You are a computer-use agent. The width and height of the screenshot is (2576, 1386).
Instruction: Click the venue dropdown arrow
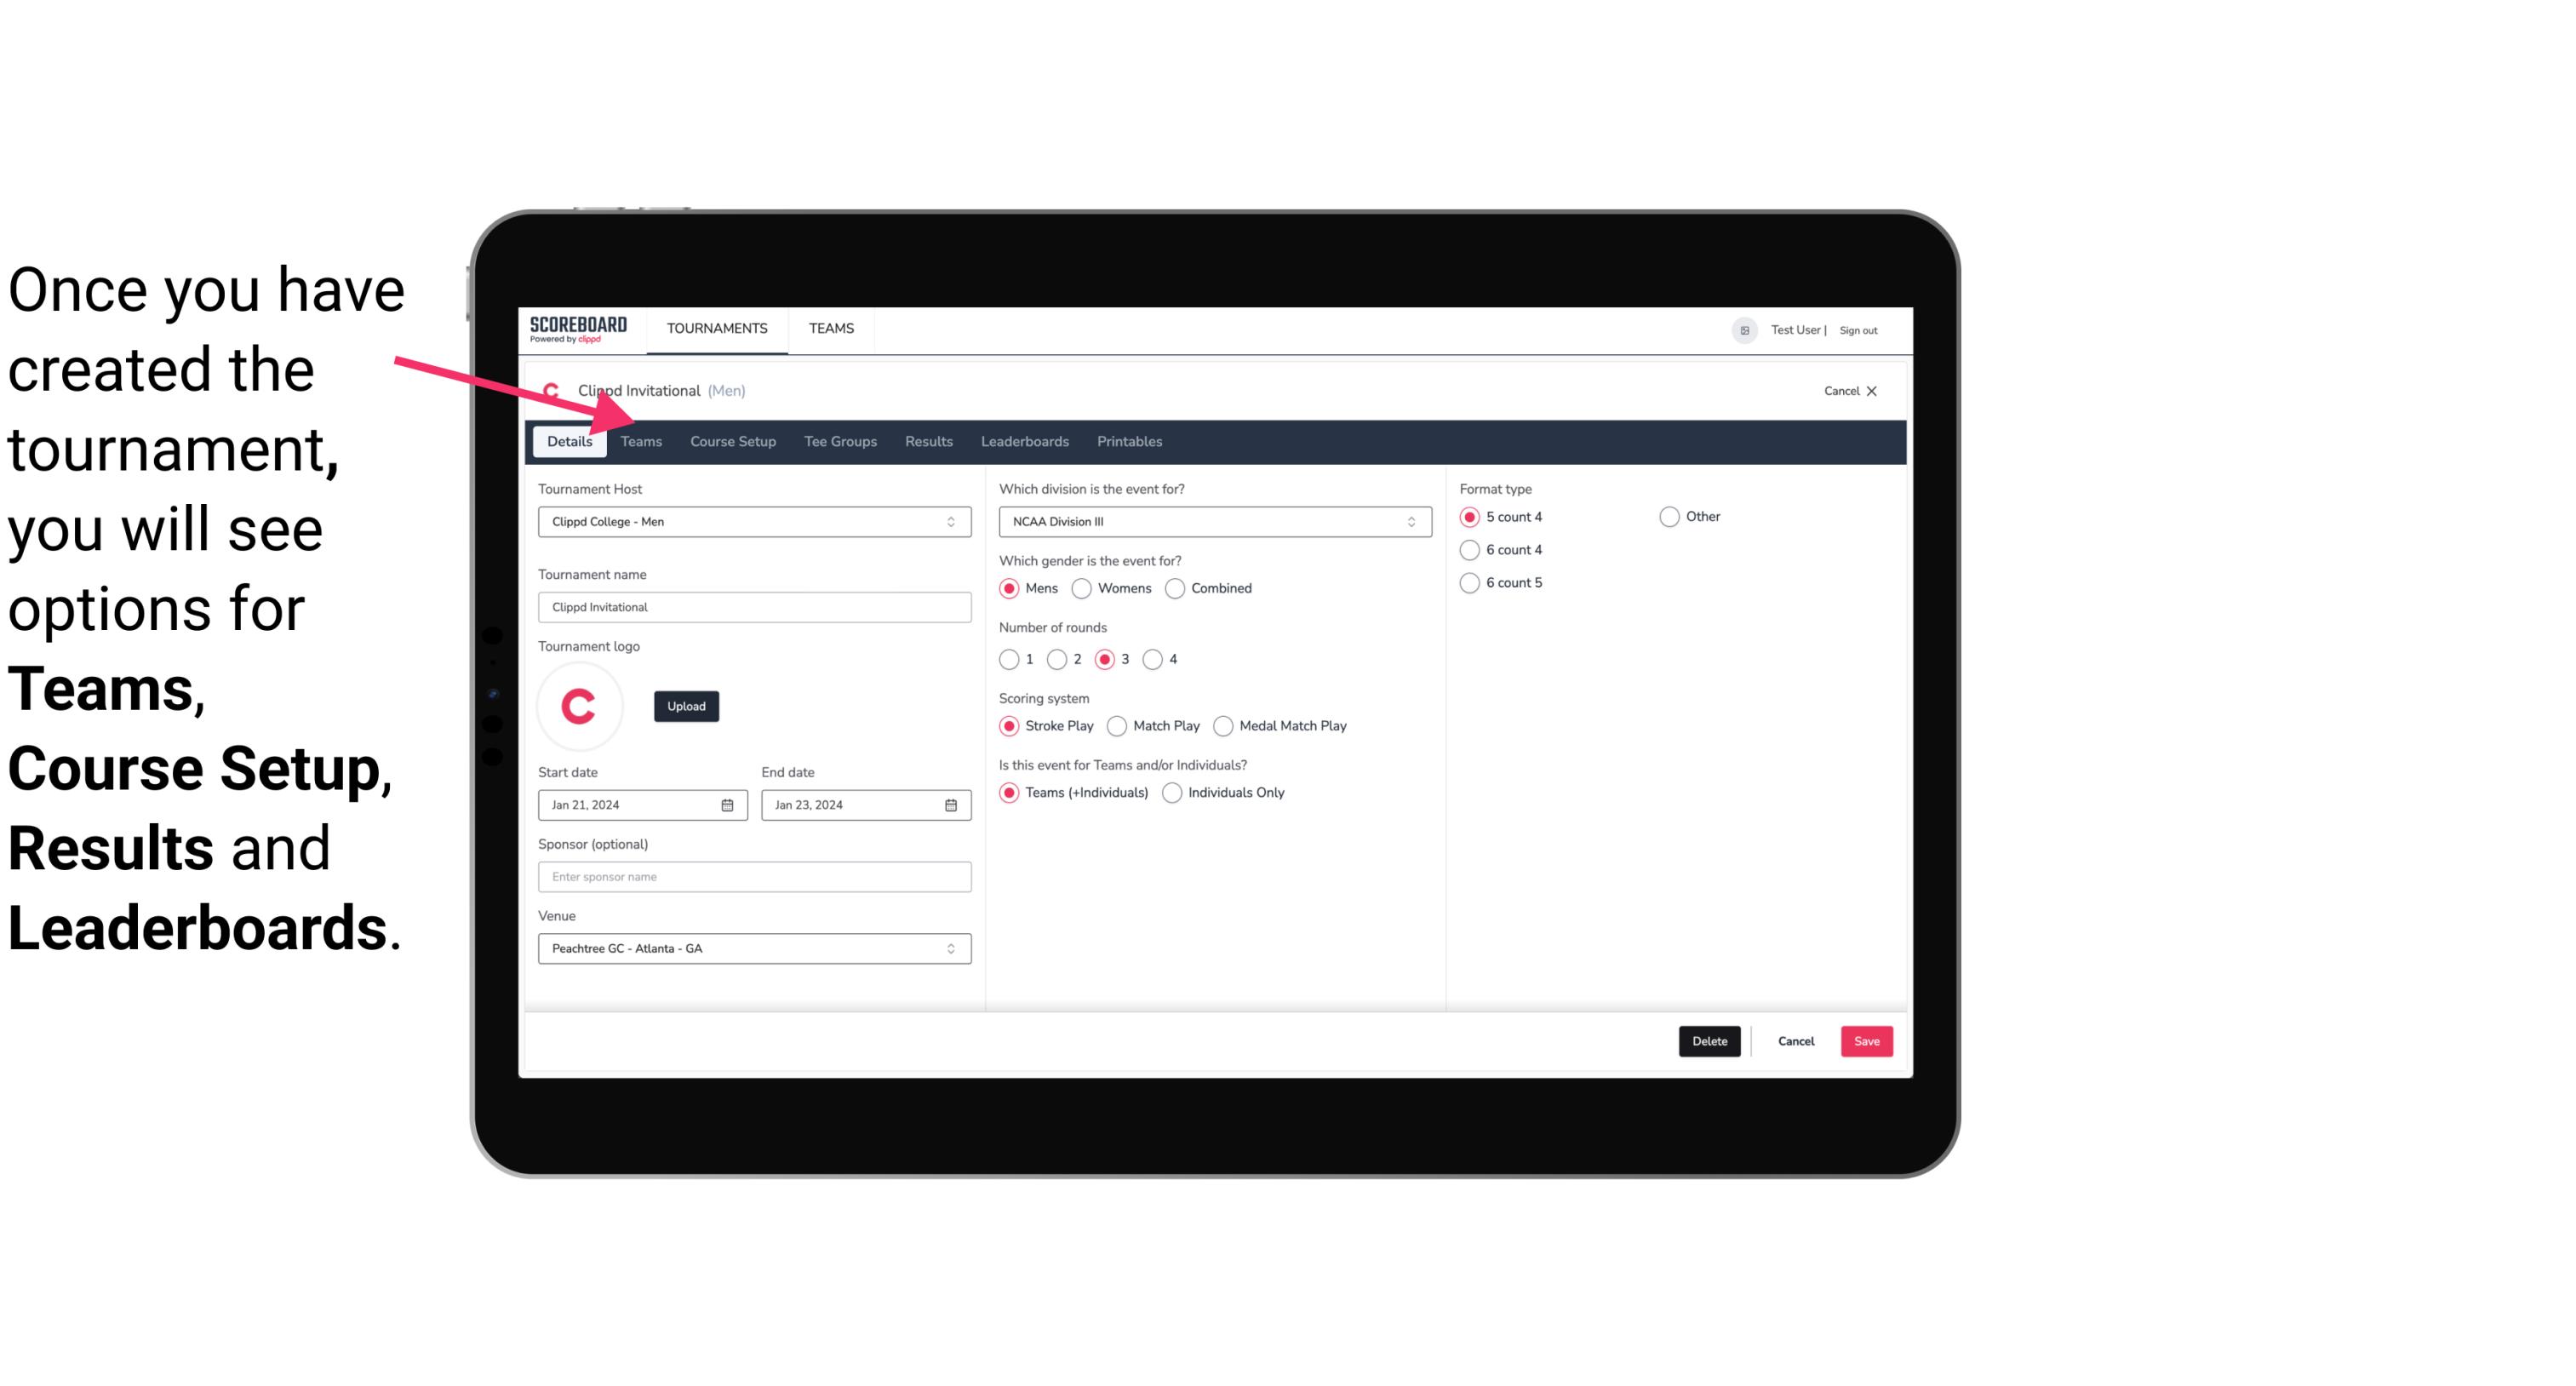(953, 948)
